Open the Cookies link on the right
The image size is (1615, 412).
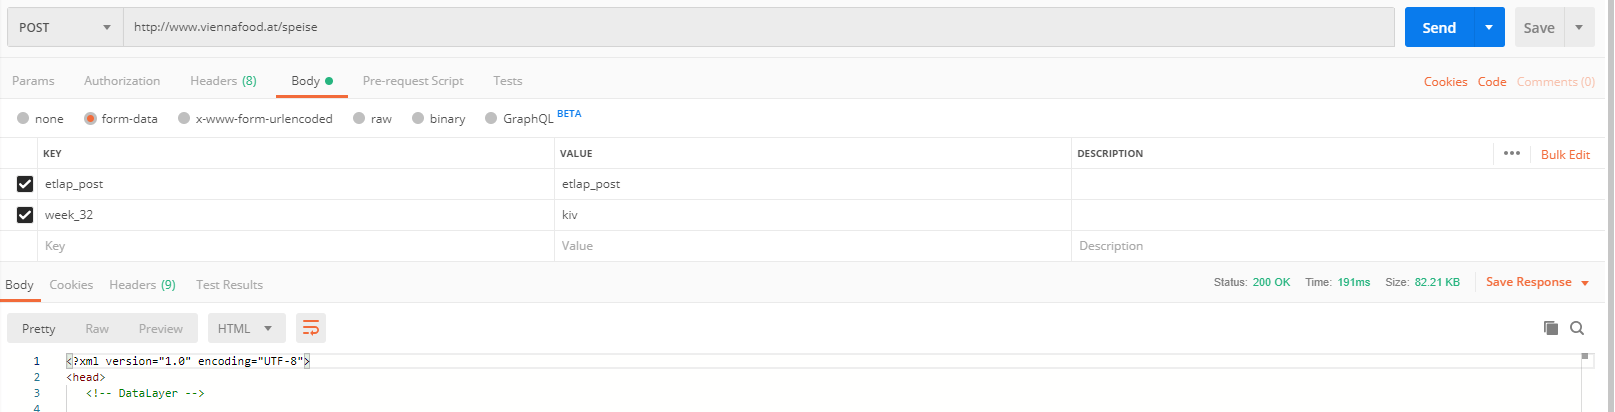pos(1445,82)
